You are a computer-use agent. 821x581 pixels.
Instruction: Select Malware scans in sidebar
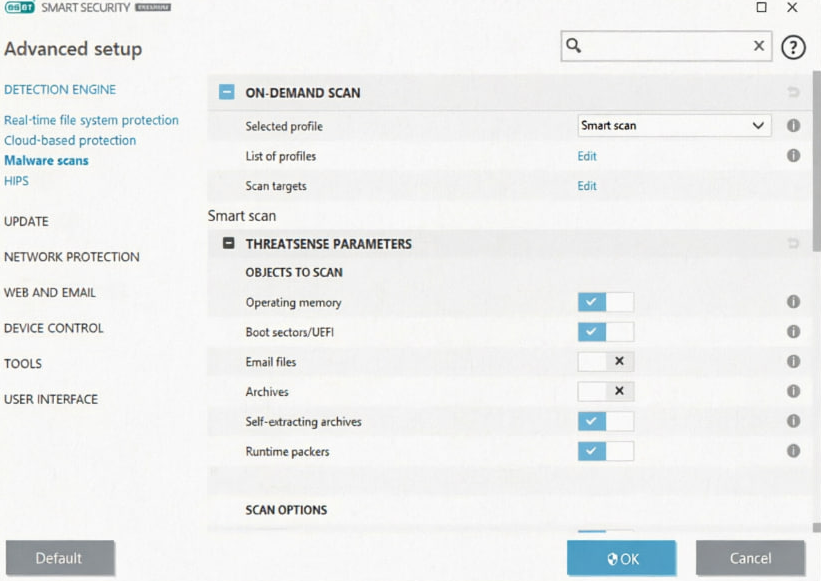coord(47,161)
